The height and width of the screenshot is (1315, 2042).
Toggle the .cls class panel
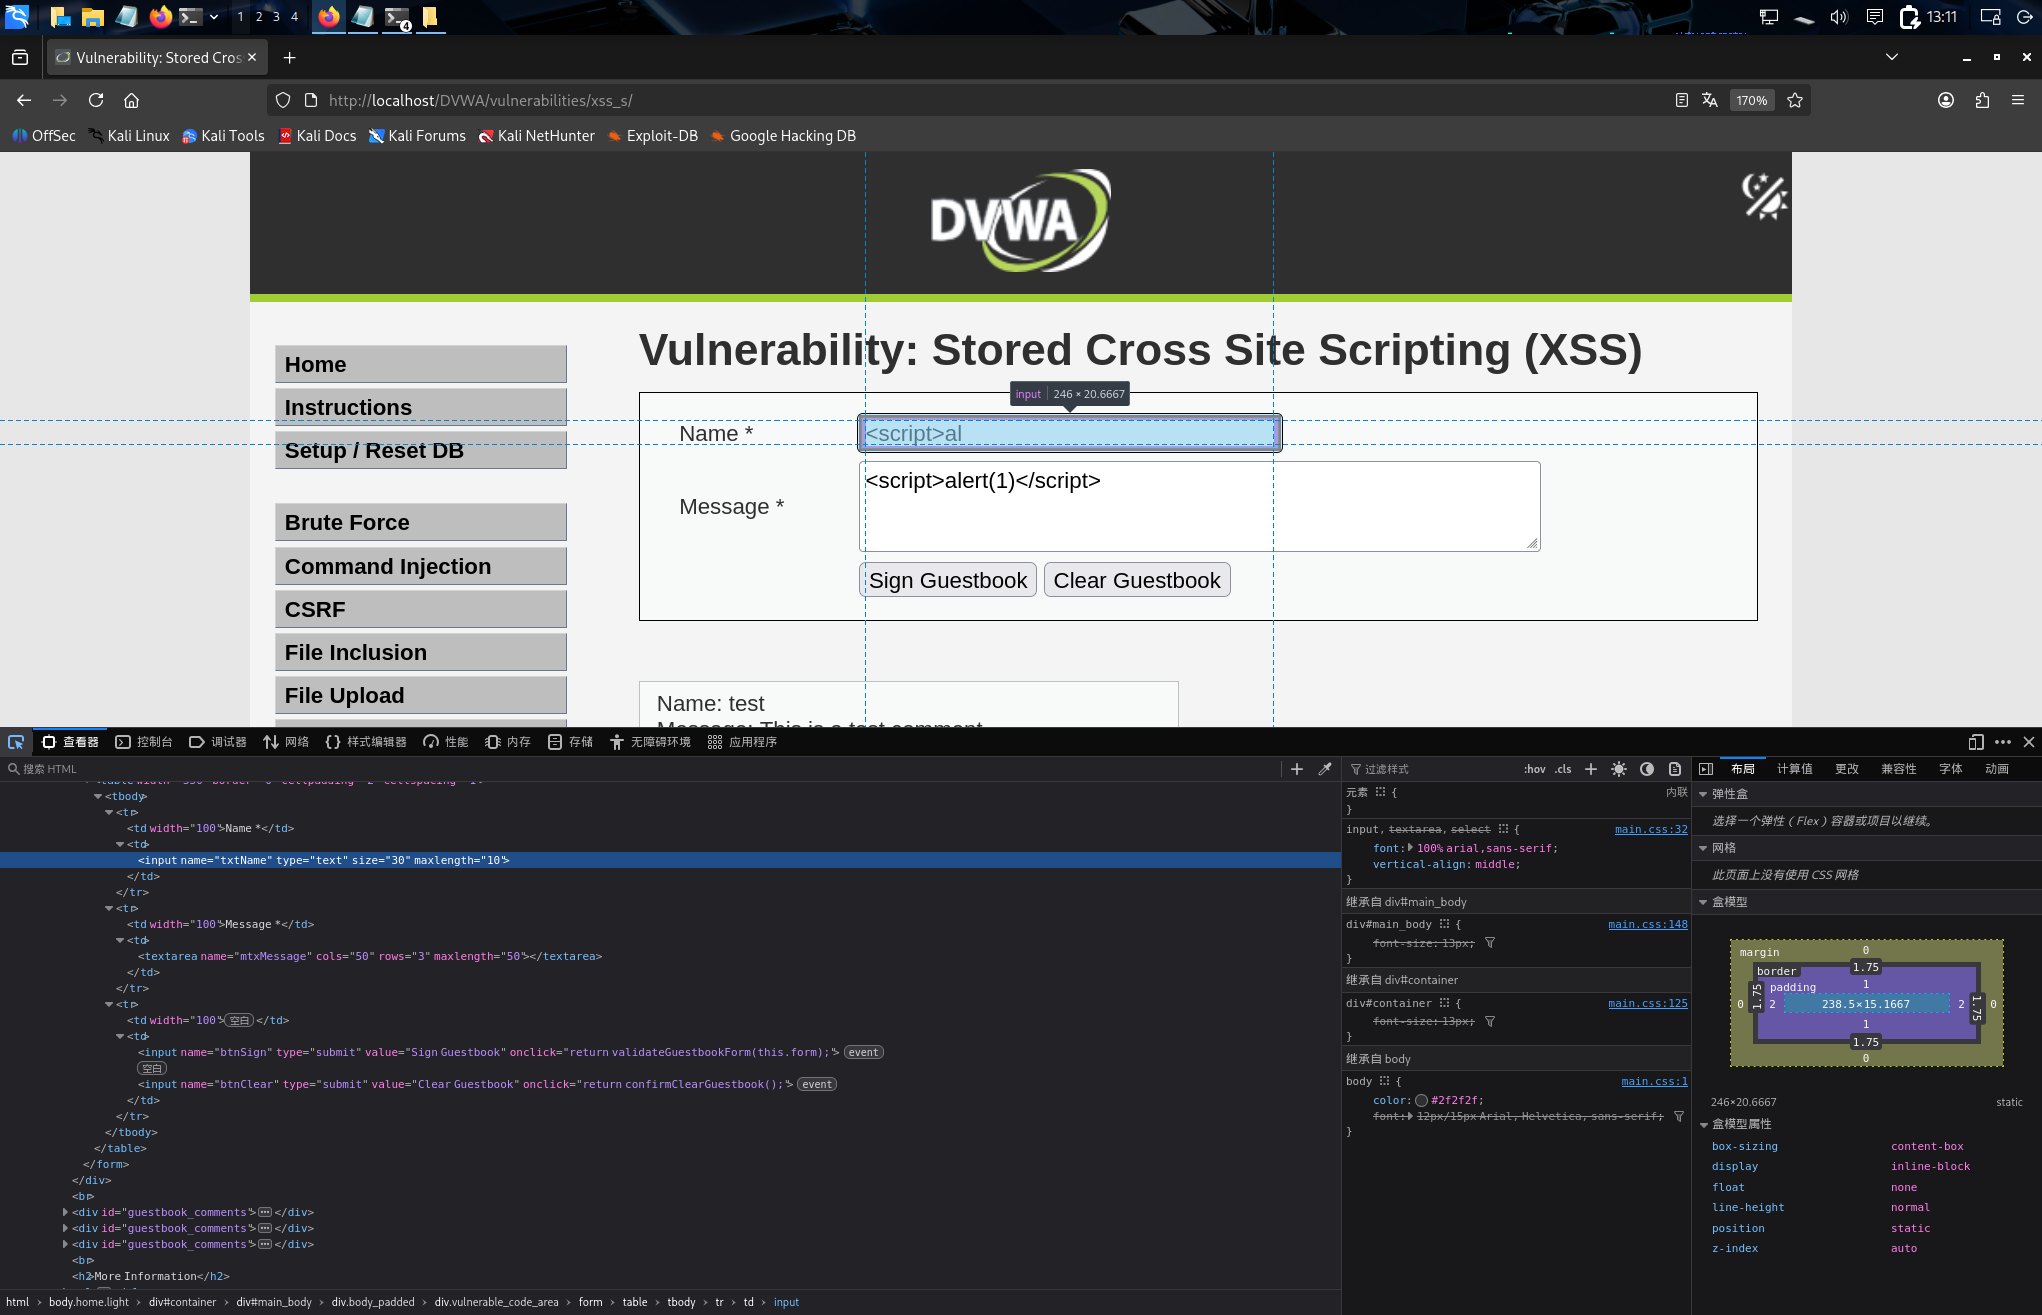click(x=1563, y=769)
